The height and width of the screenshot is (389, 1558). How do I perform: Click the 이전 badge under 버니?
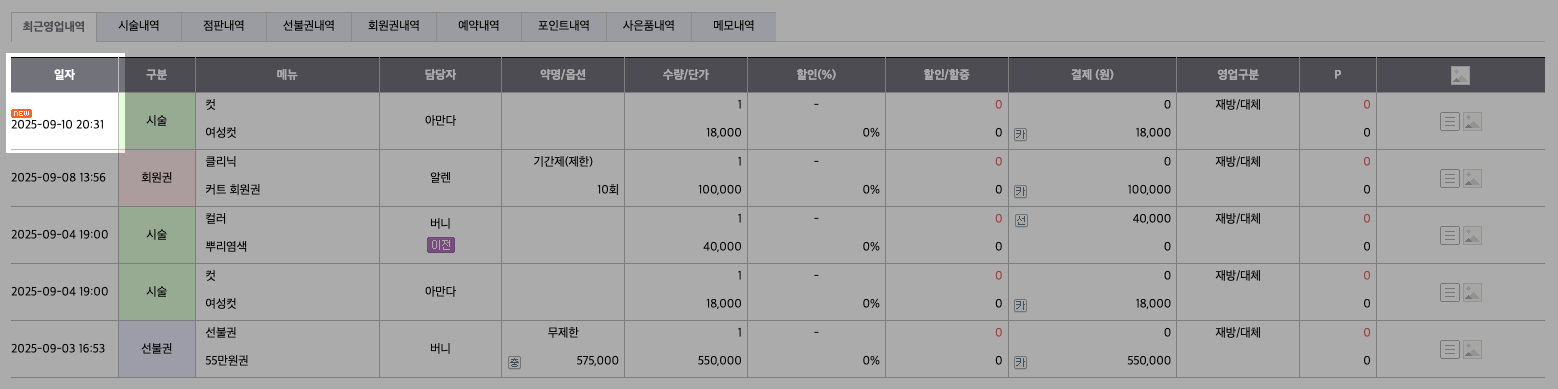pos(440,245)
